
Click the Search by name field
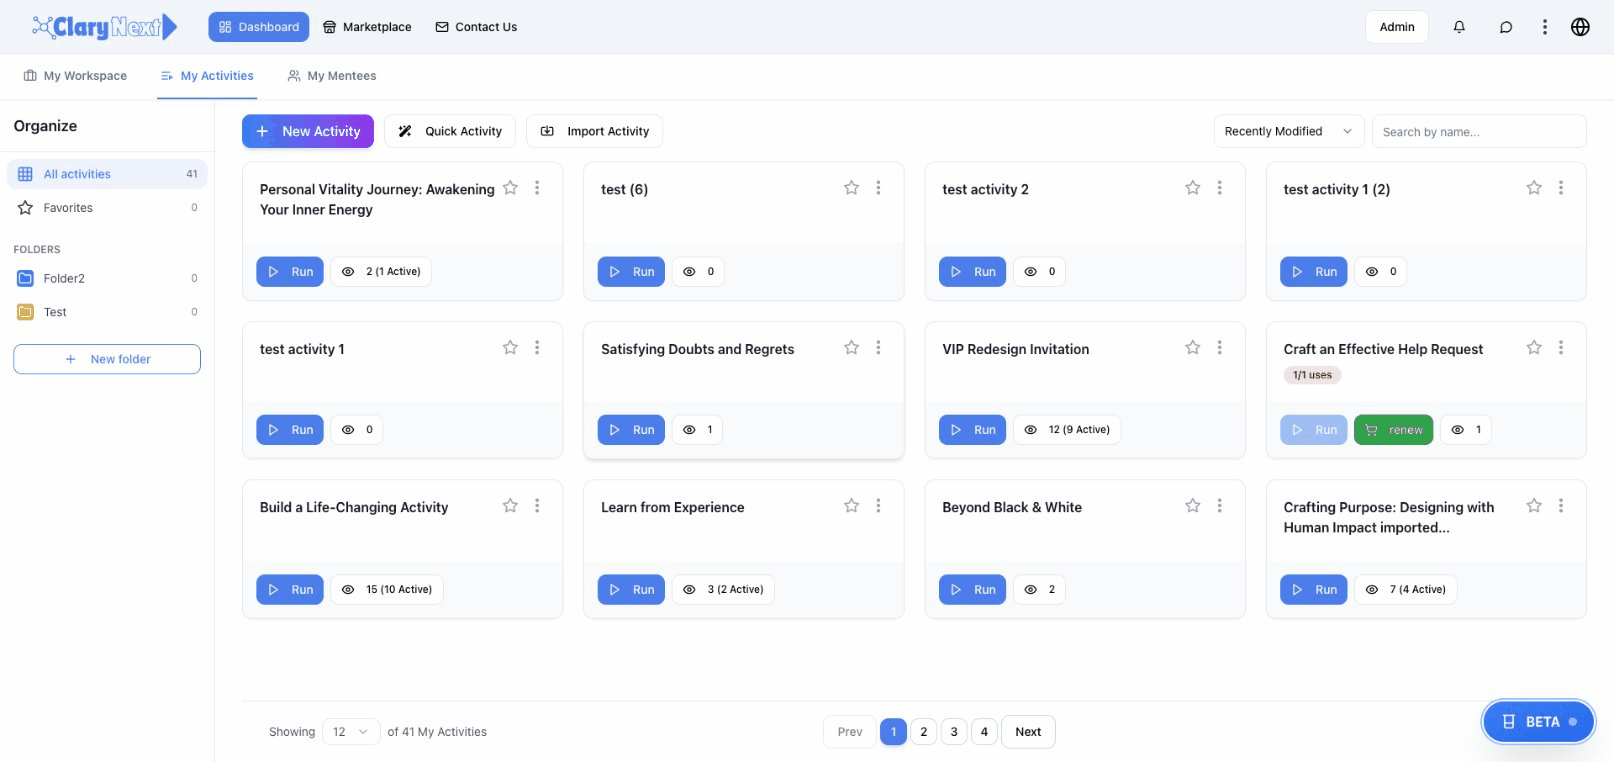pyautogui.click(x=1478, y=131)
